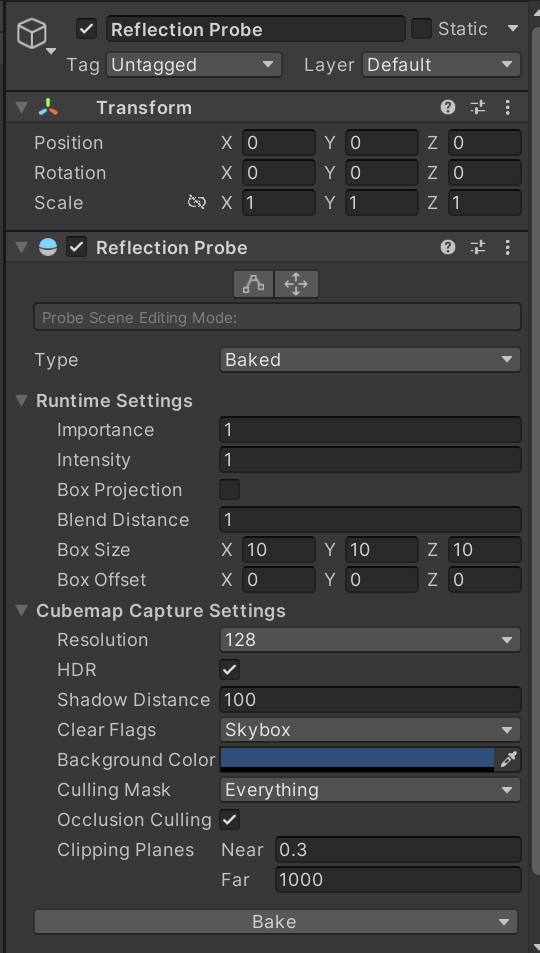The height and width of the screenshot is (953, 540).
Task: Open the Type dropdown set to Baked
Action: pos(370,359)
